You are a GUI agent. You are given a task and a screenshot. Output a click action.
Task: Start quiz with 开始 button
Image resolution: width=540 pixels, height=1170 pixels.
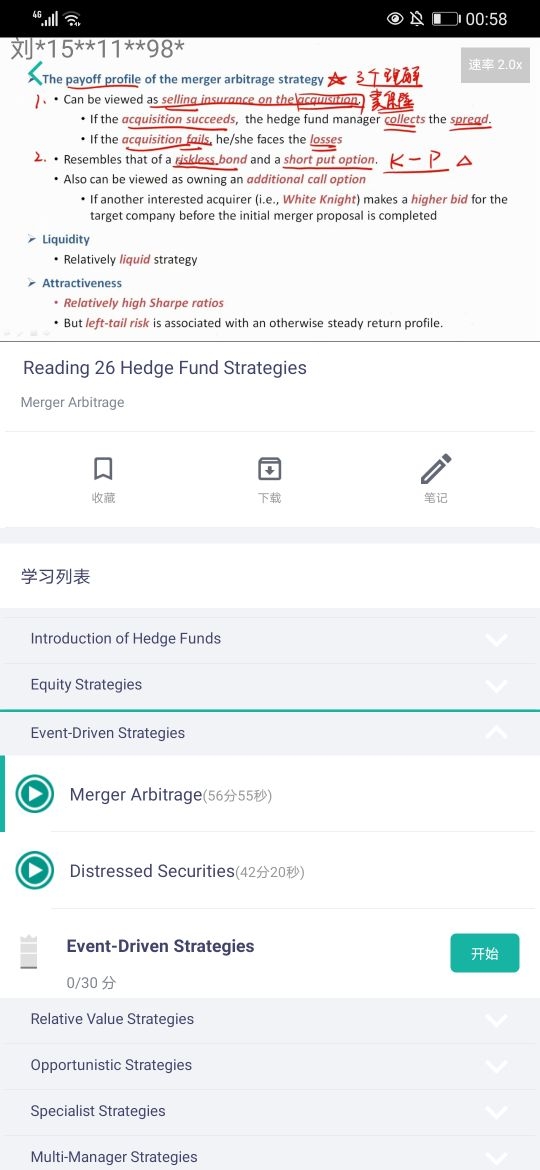tap(485, 953)
